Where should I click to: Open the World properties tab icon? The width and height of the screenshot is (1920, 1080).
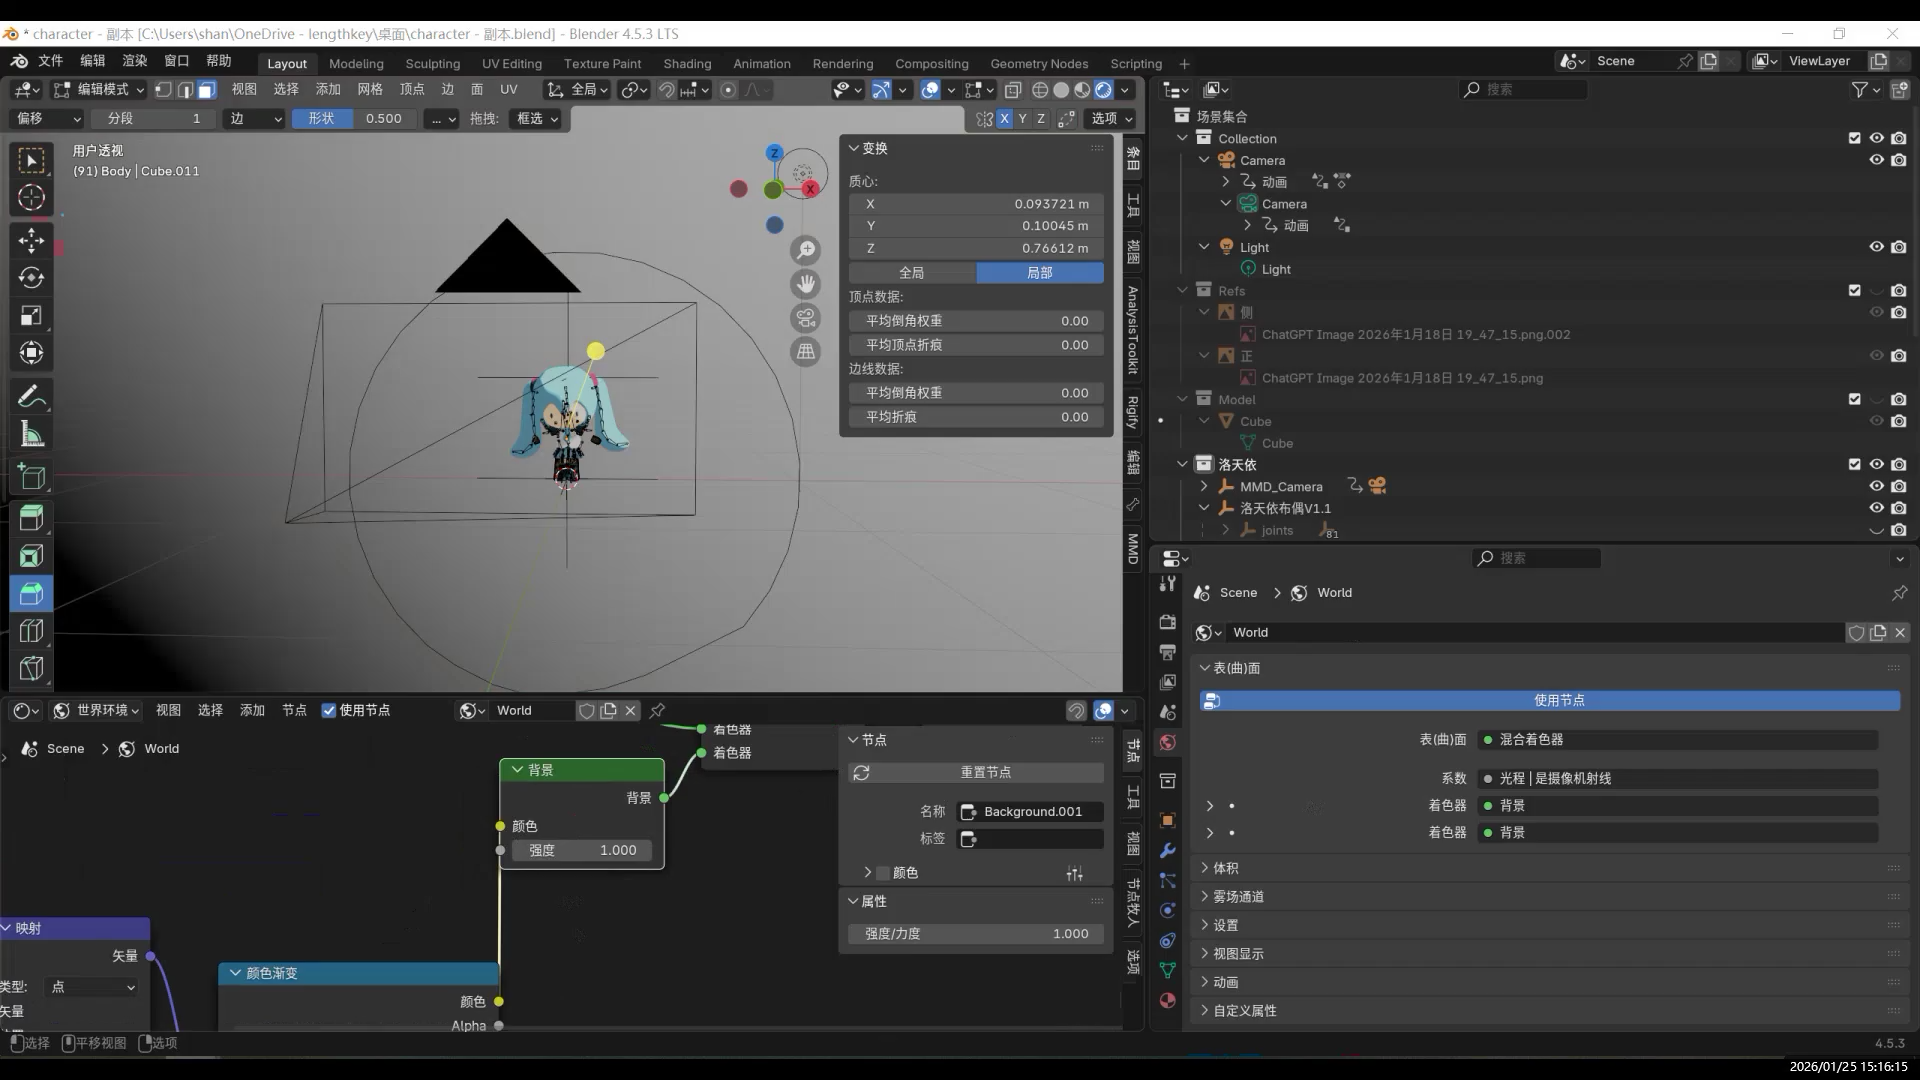1167,742
